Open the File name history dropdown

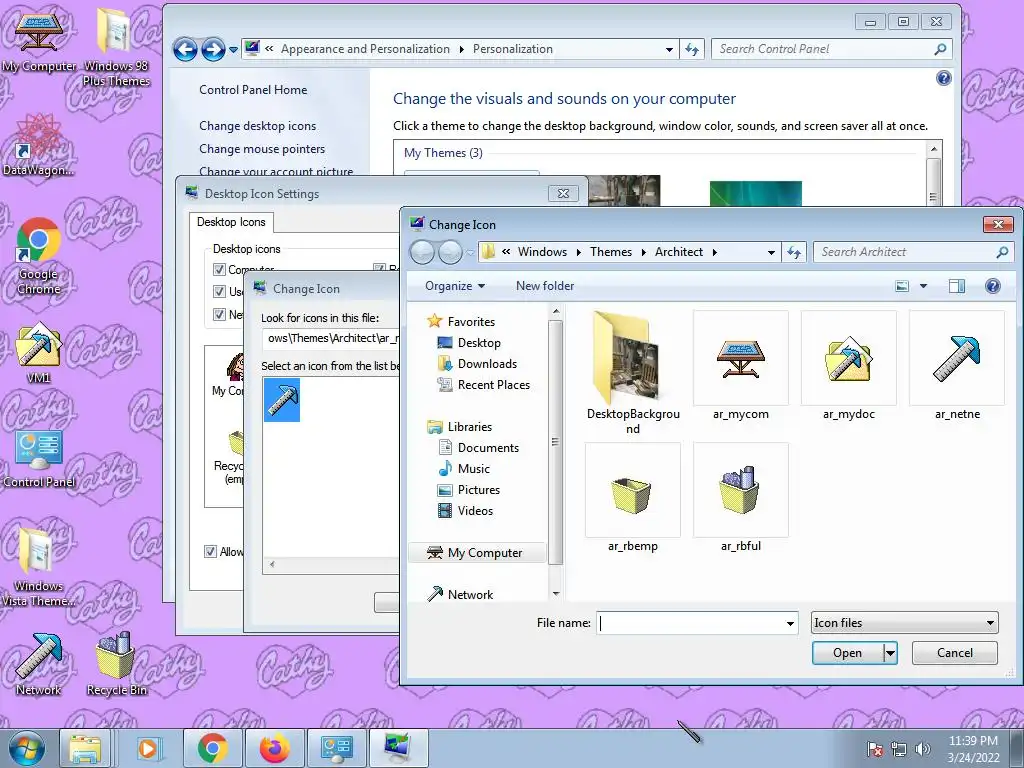click(x=790, y=624)
